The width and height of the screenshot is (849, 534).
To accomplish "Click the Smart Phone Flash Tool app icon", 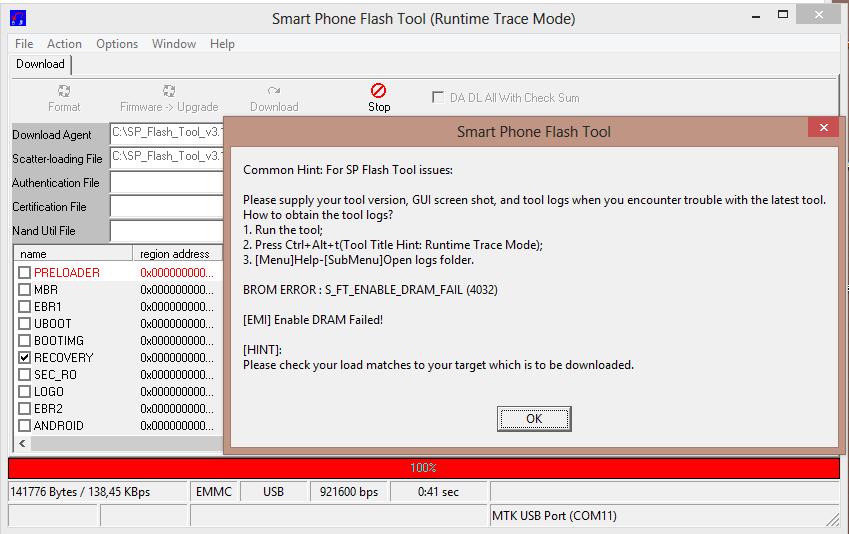I will click(18, 18).
